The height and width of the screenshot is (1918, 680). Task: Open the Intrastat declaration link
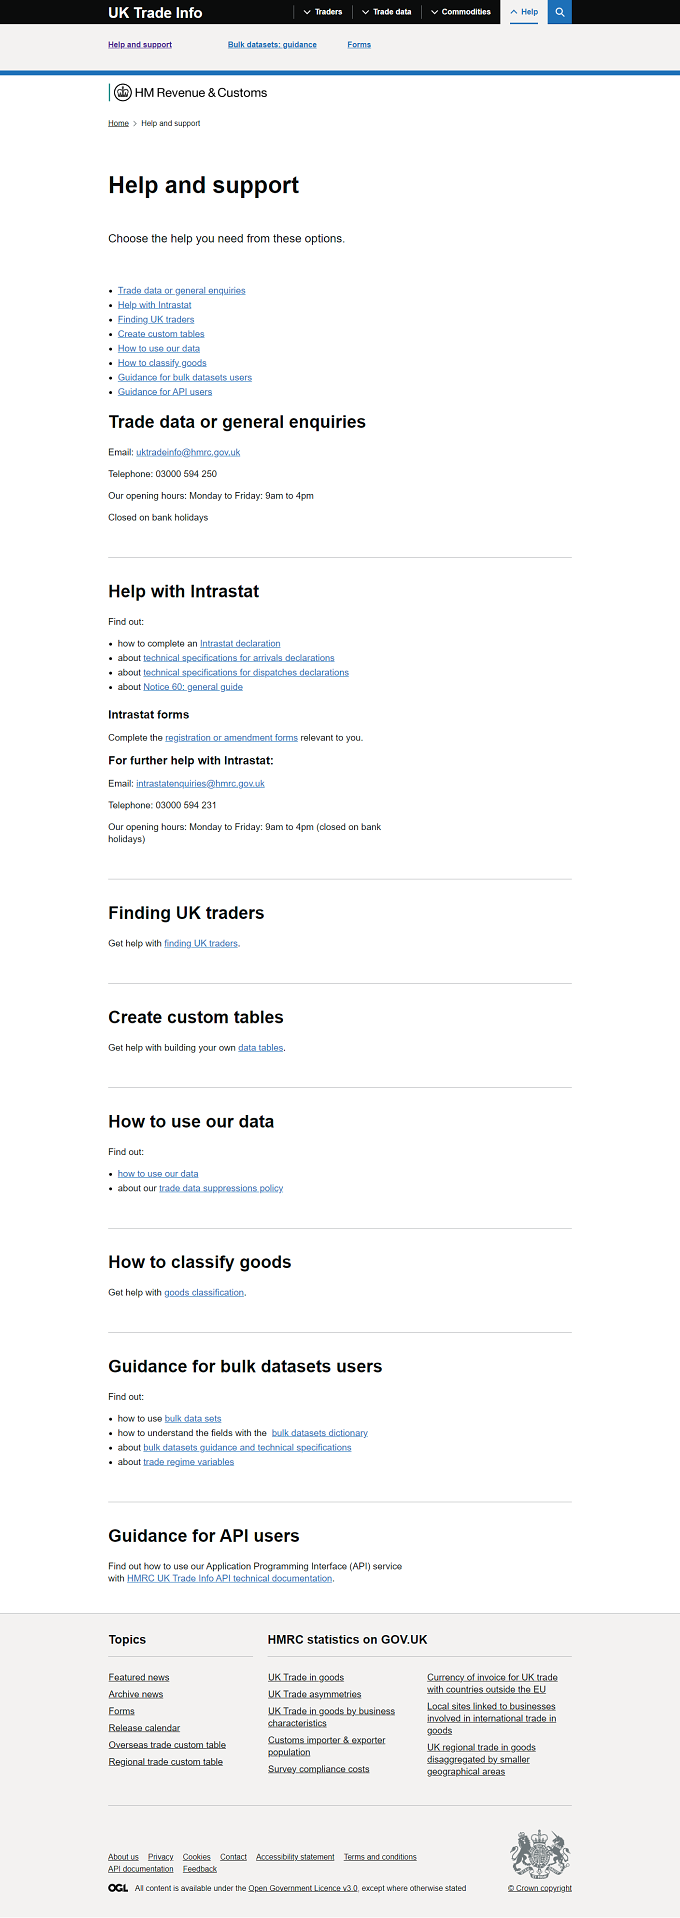(240, 644)
